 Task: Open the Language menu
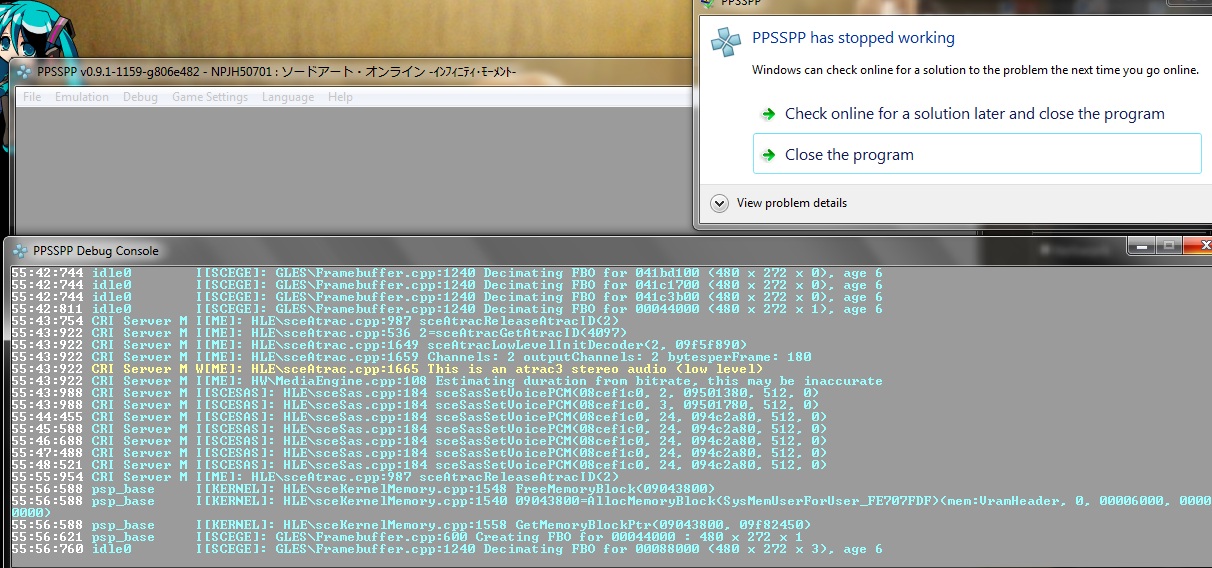(288, 97)
